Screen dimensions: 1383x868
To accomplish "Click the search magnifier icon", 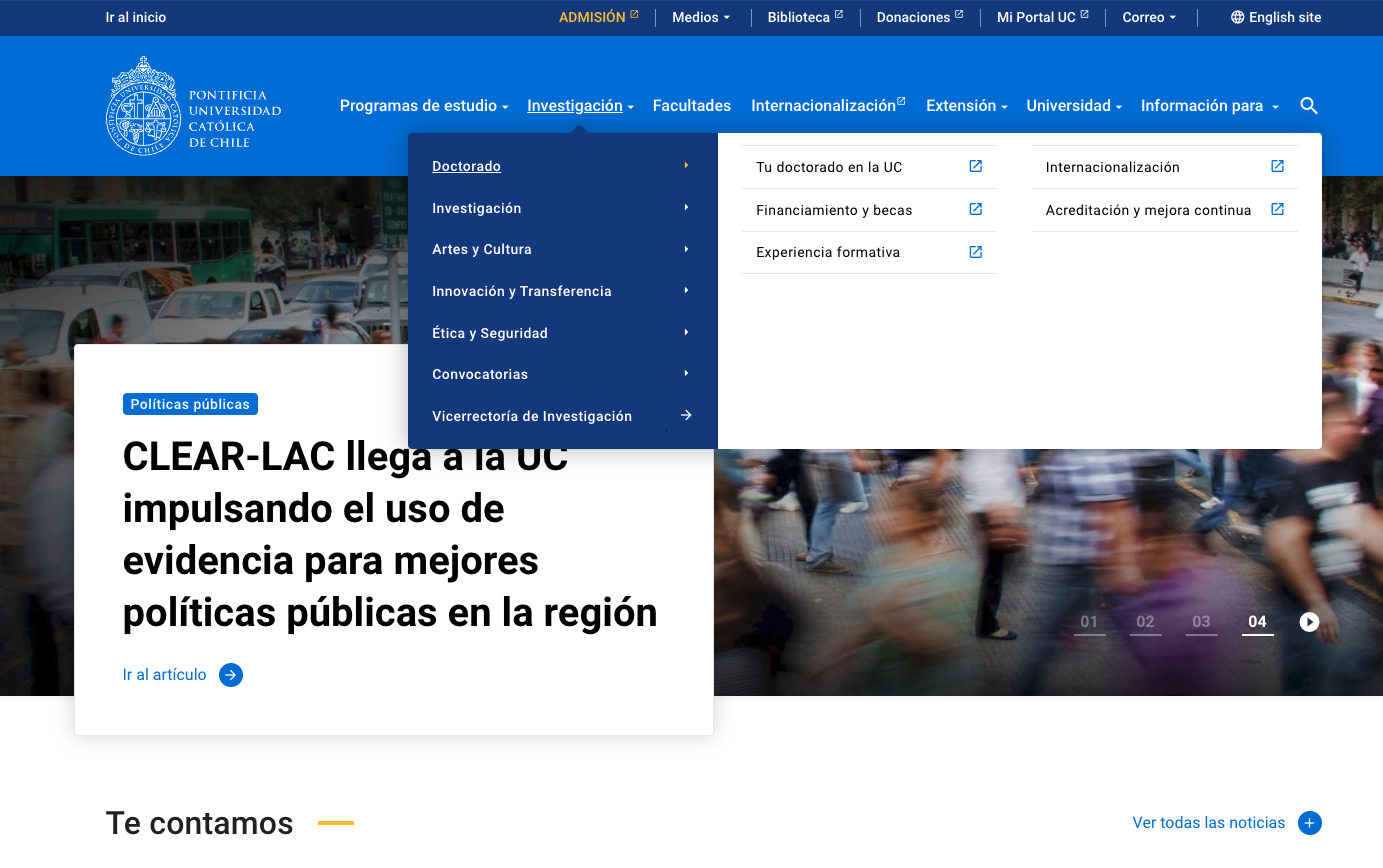I will pyautogui.click(x=1309, y=106).
